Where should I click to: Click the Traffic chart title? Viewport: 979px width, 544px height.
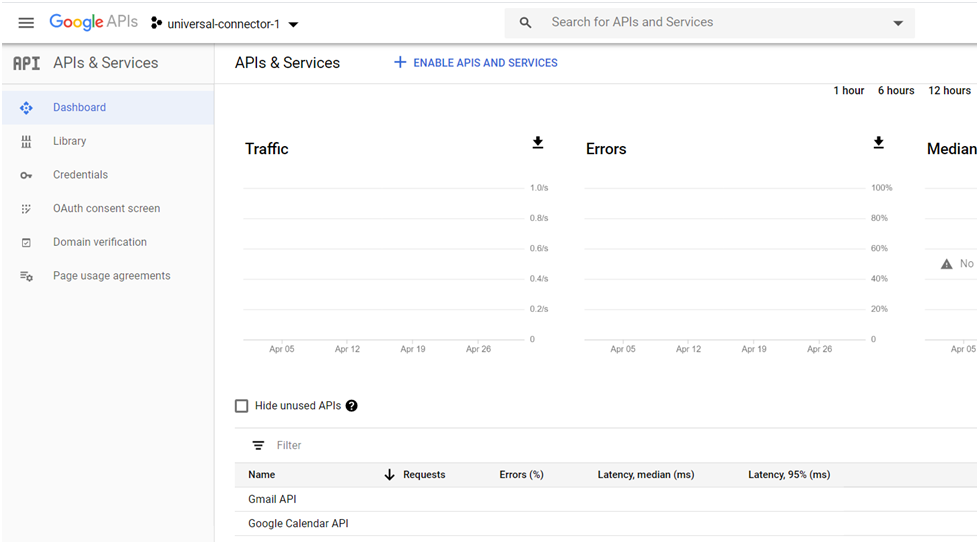click(x=267, y=149)
